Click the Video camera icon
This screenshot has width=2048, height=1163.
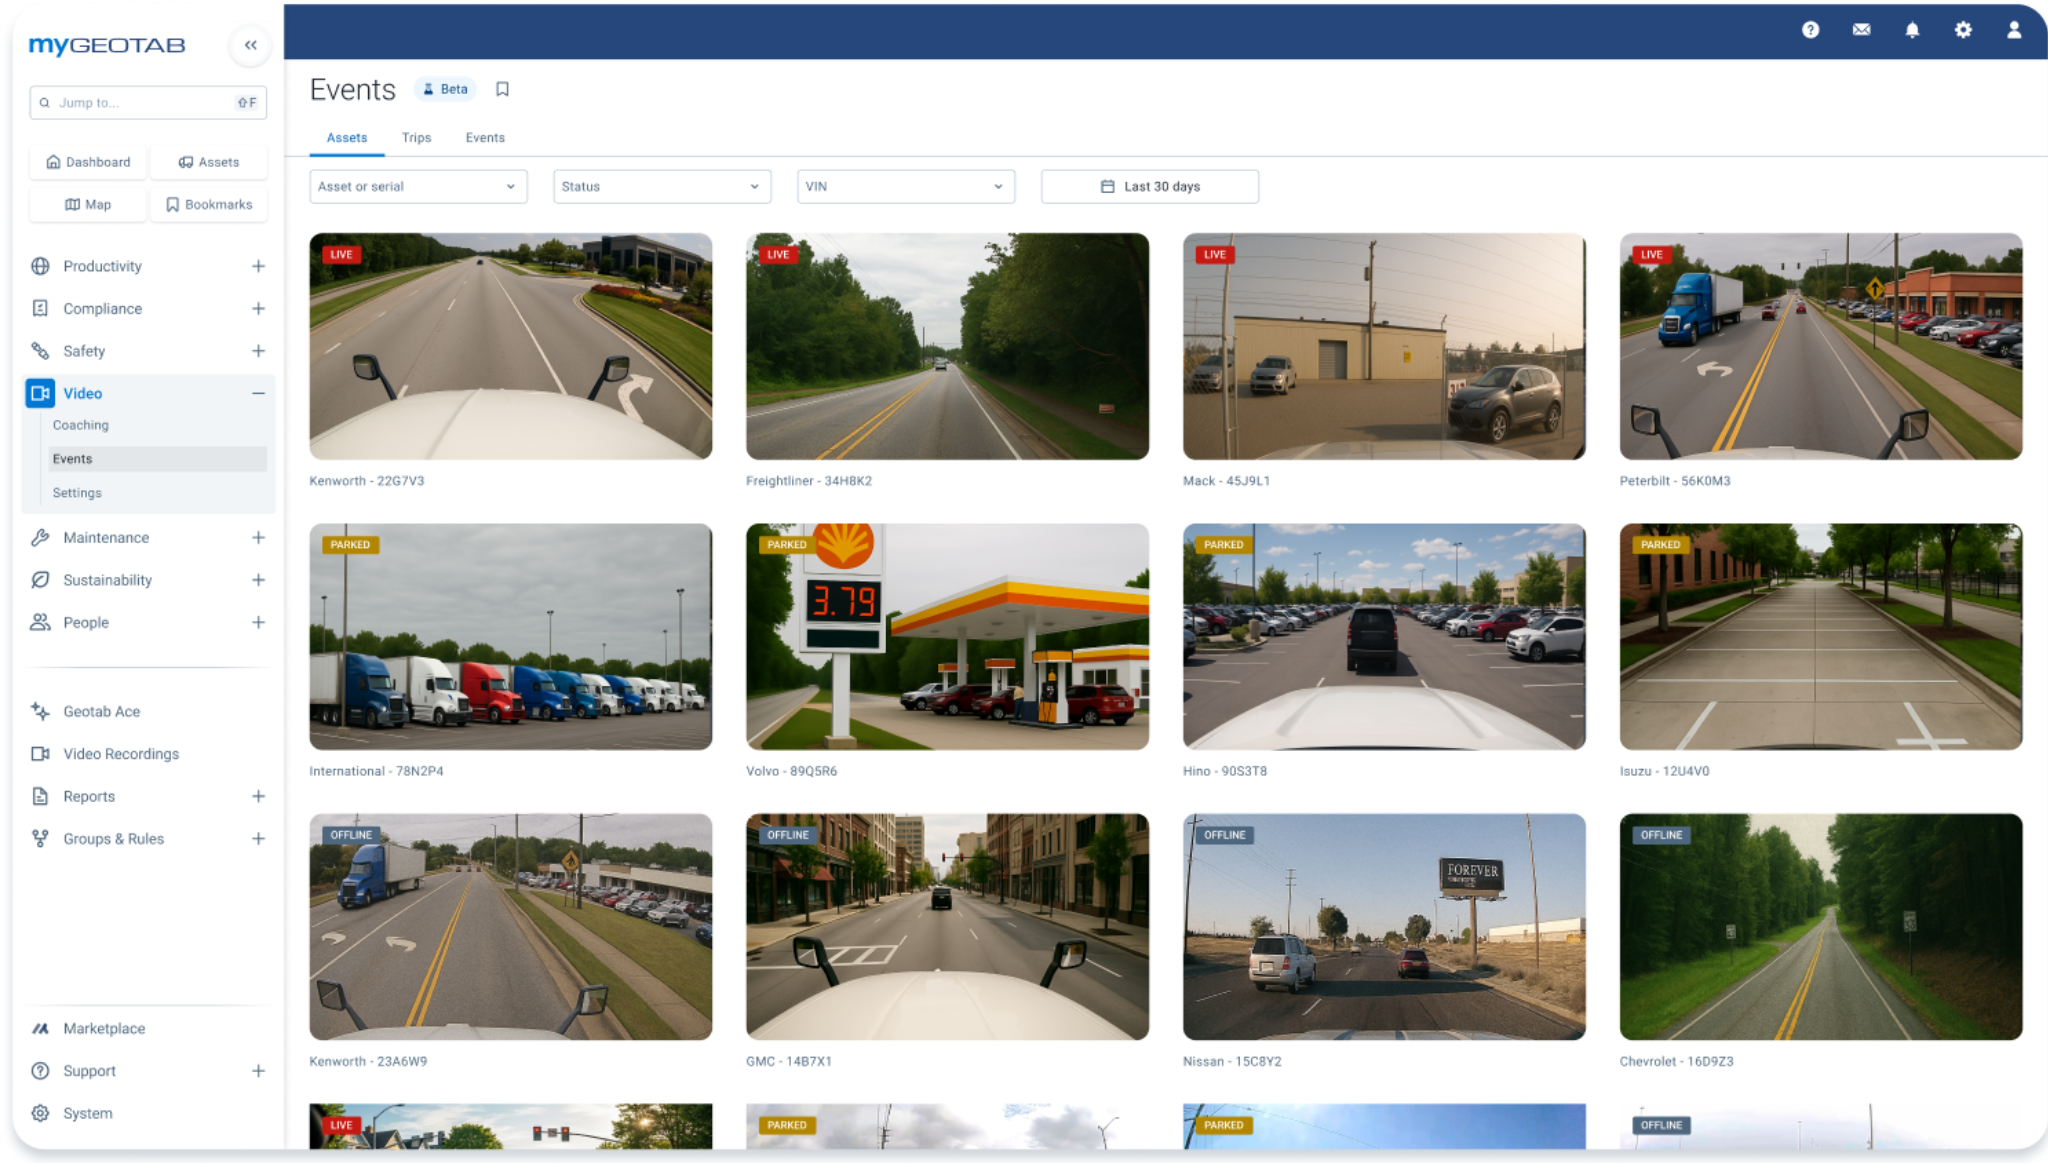coord(40,393)
